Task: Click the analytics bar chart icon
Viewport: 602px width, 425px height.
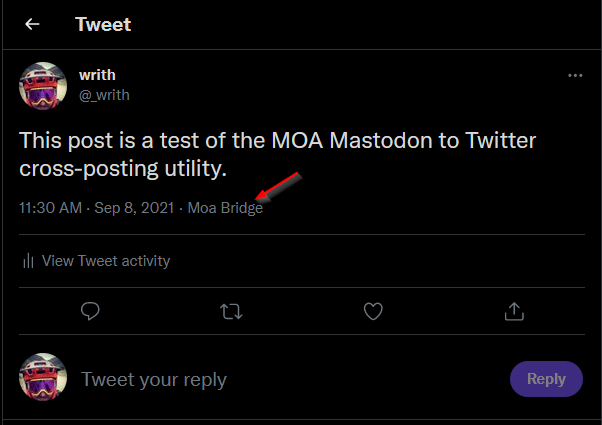Action: [28, 261]
